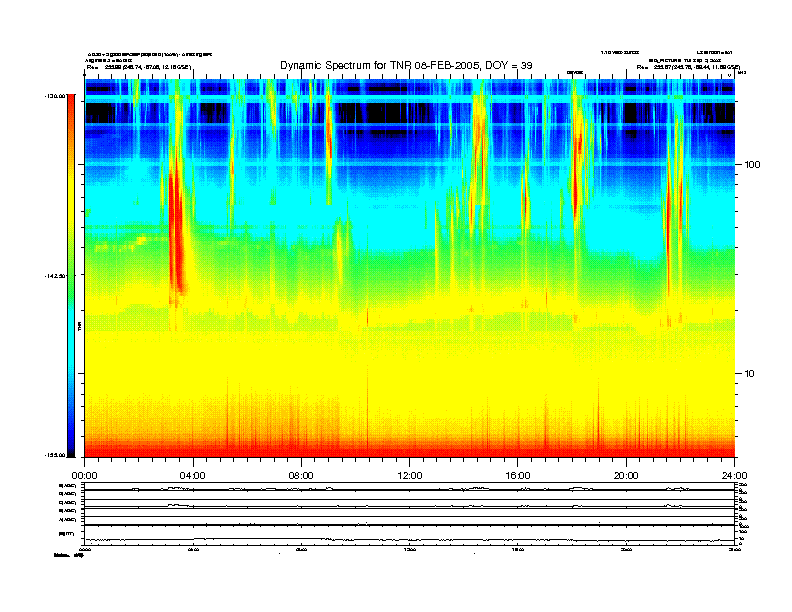Click the large red burst near 03:30
Image resolution: width=792 pixels, height=612 pixels.
[176, 232]
